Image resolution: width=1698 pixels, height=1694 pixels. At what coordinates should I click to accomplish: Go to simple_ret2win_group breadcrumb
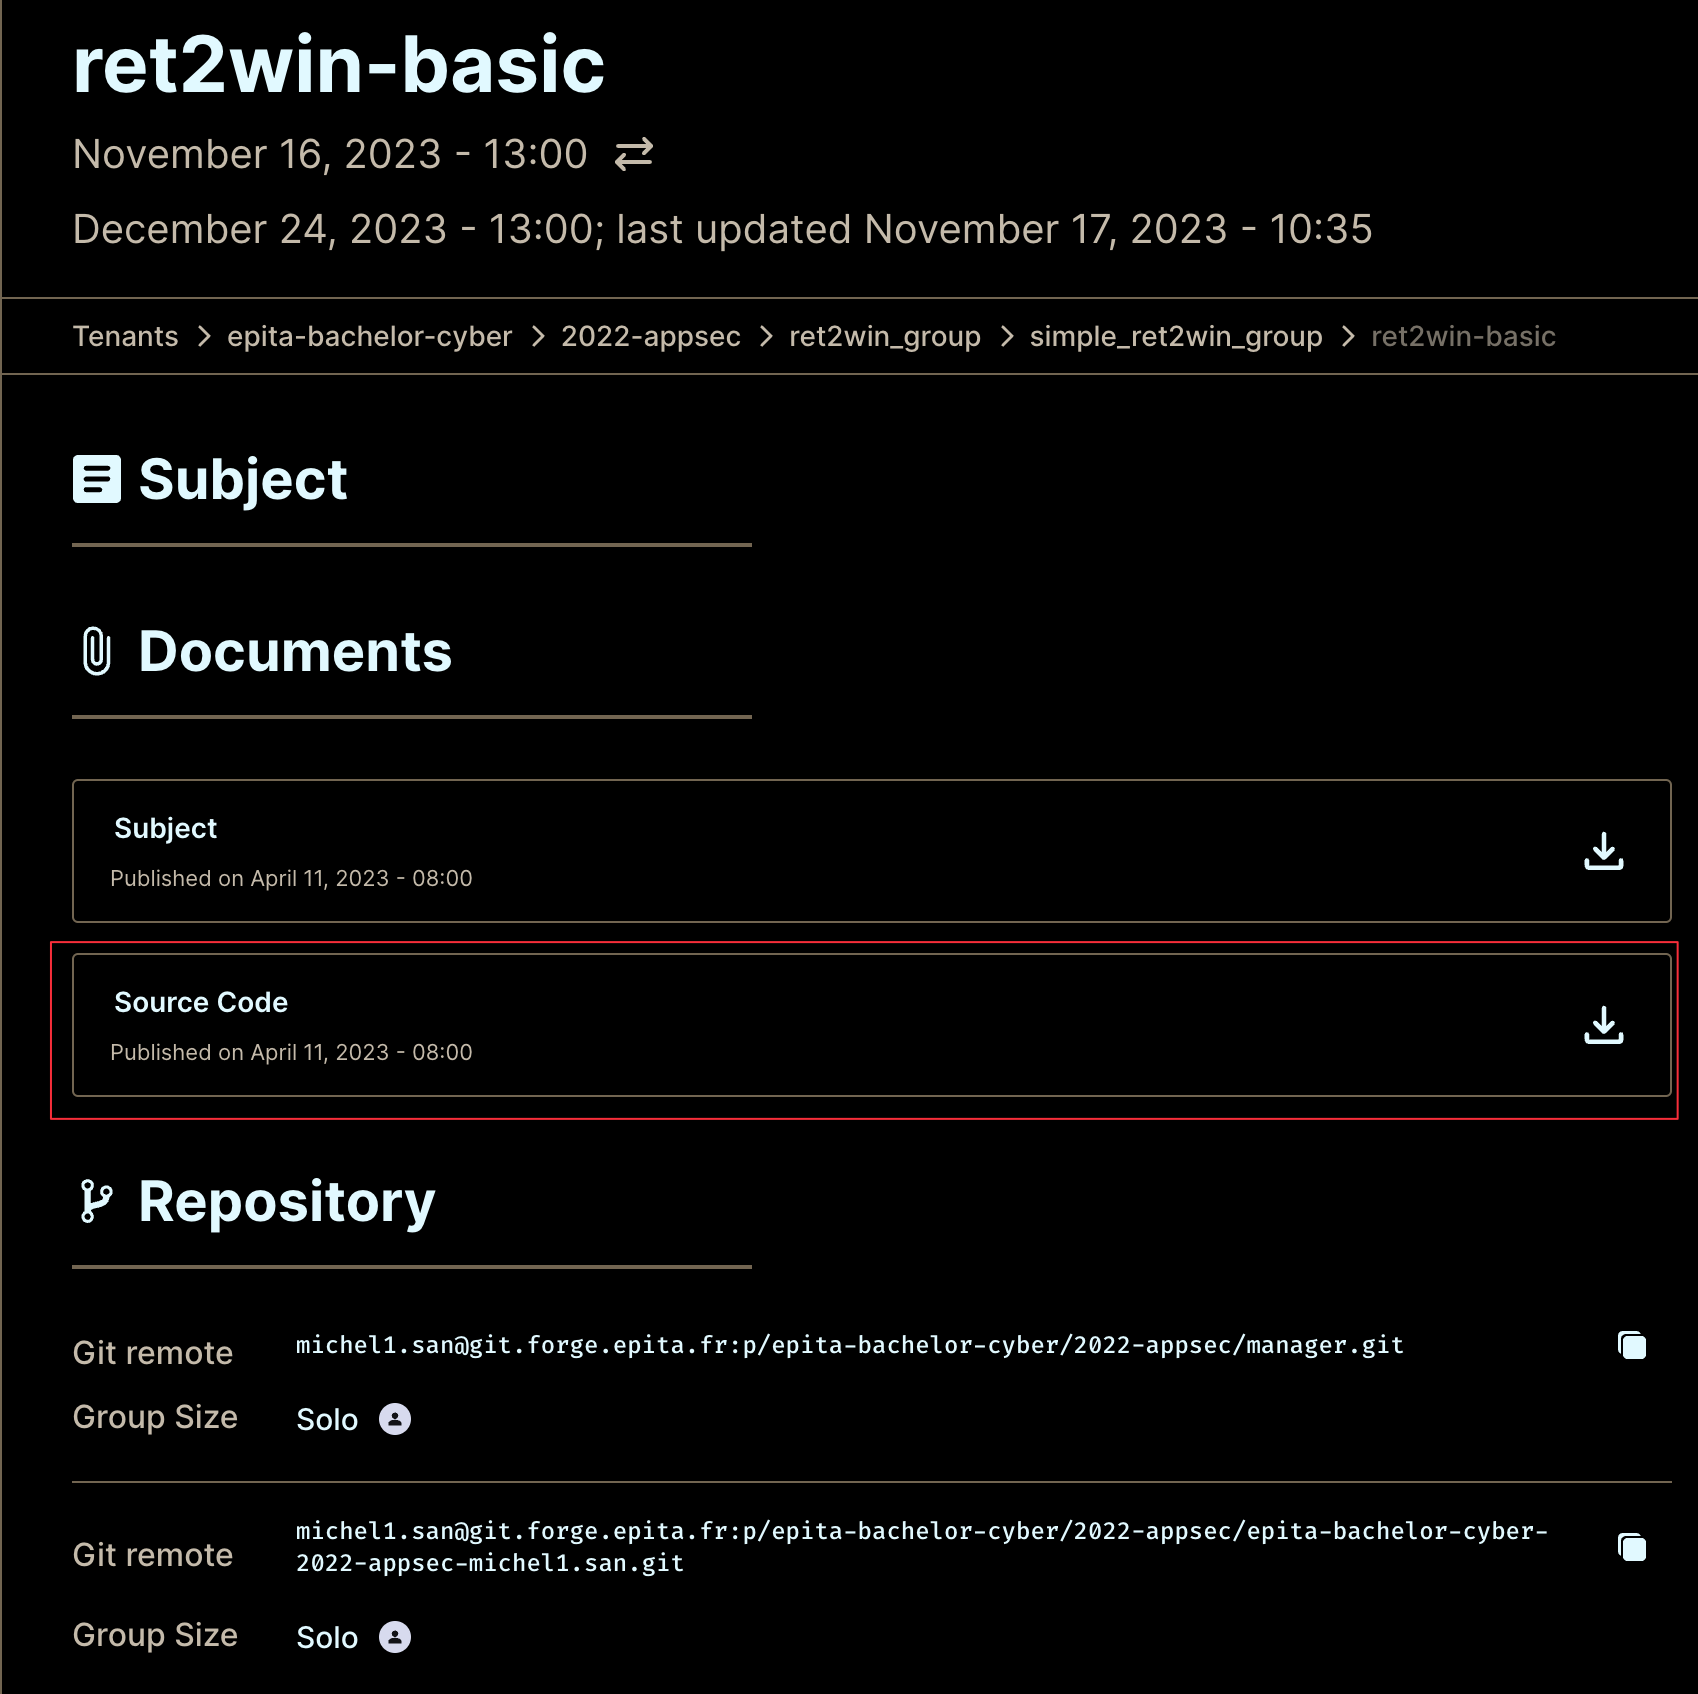pos(1175,336)
